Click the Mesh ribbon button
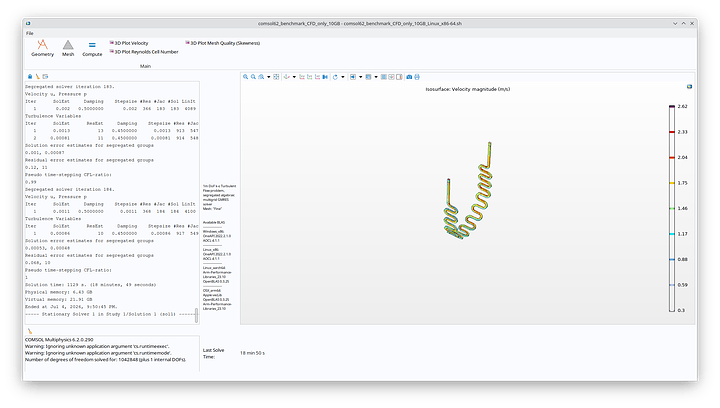This screenshot has height=408, width=720. click(x=68, y=48)
